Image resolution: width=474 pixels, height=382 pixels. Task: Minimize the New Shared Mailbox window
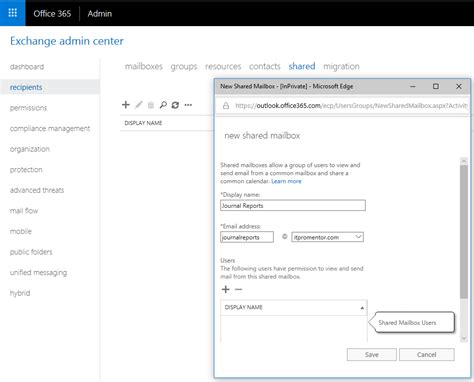(413, 86)
